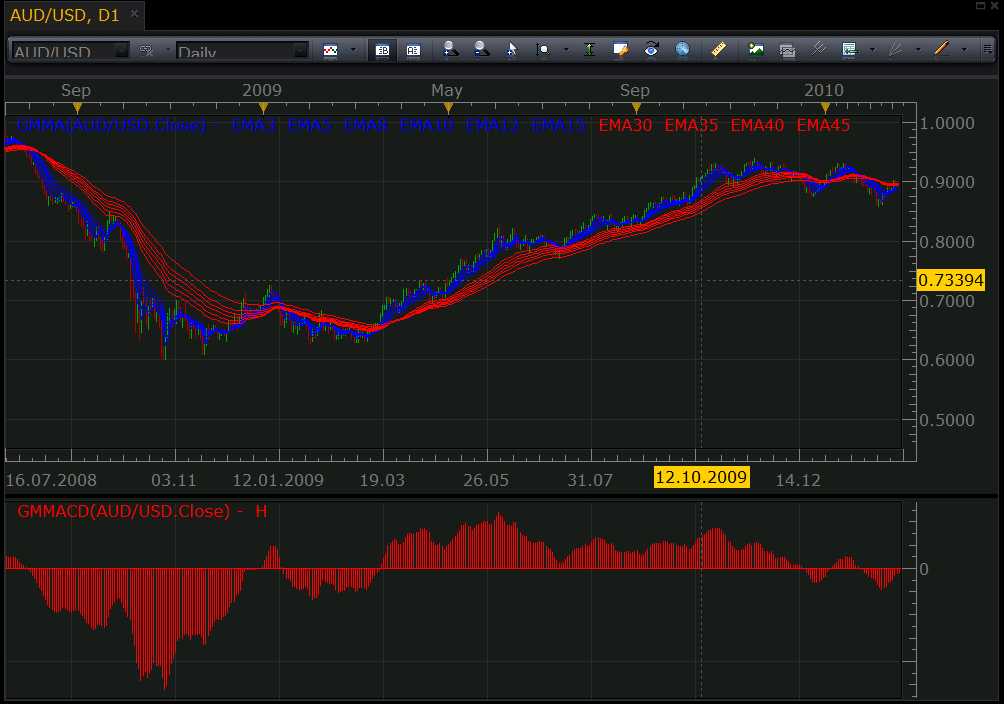Click the window with key icon

(620, 50)
